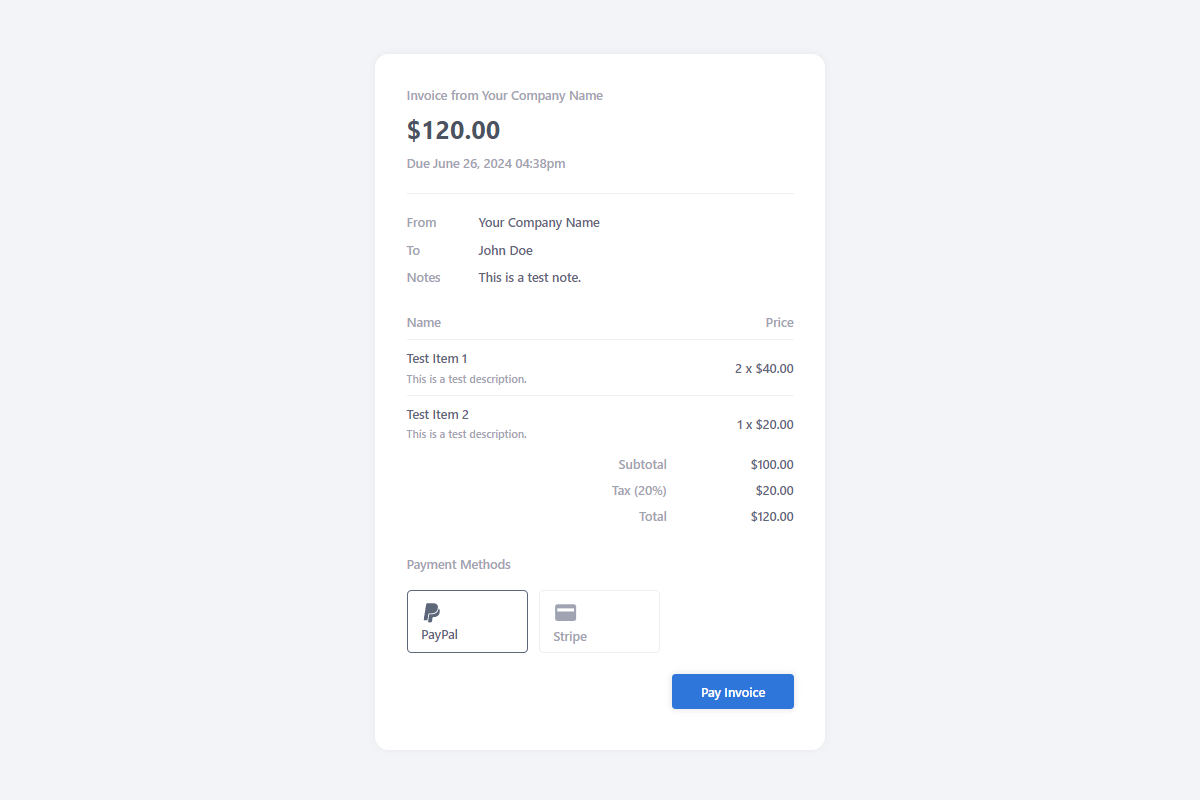Click the Price column header

tap(779, 323)
